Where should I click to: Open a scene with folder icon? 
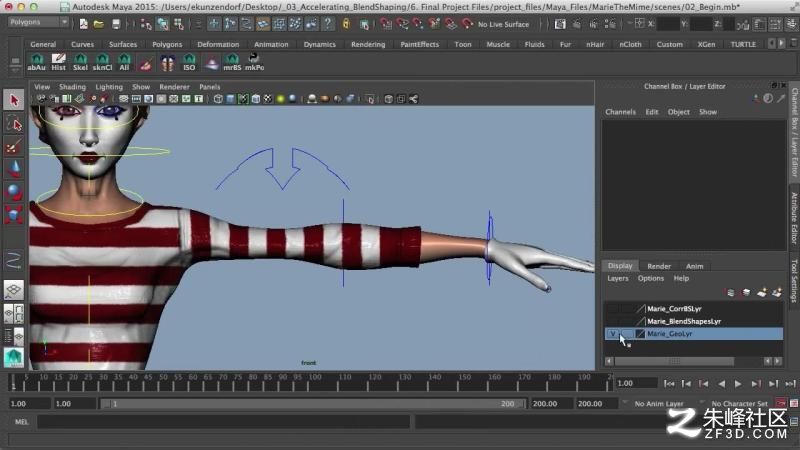pyautogui.click(x=99, y=24)
